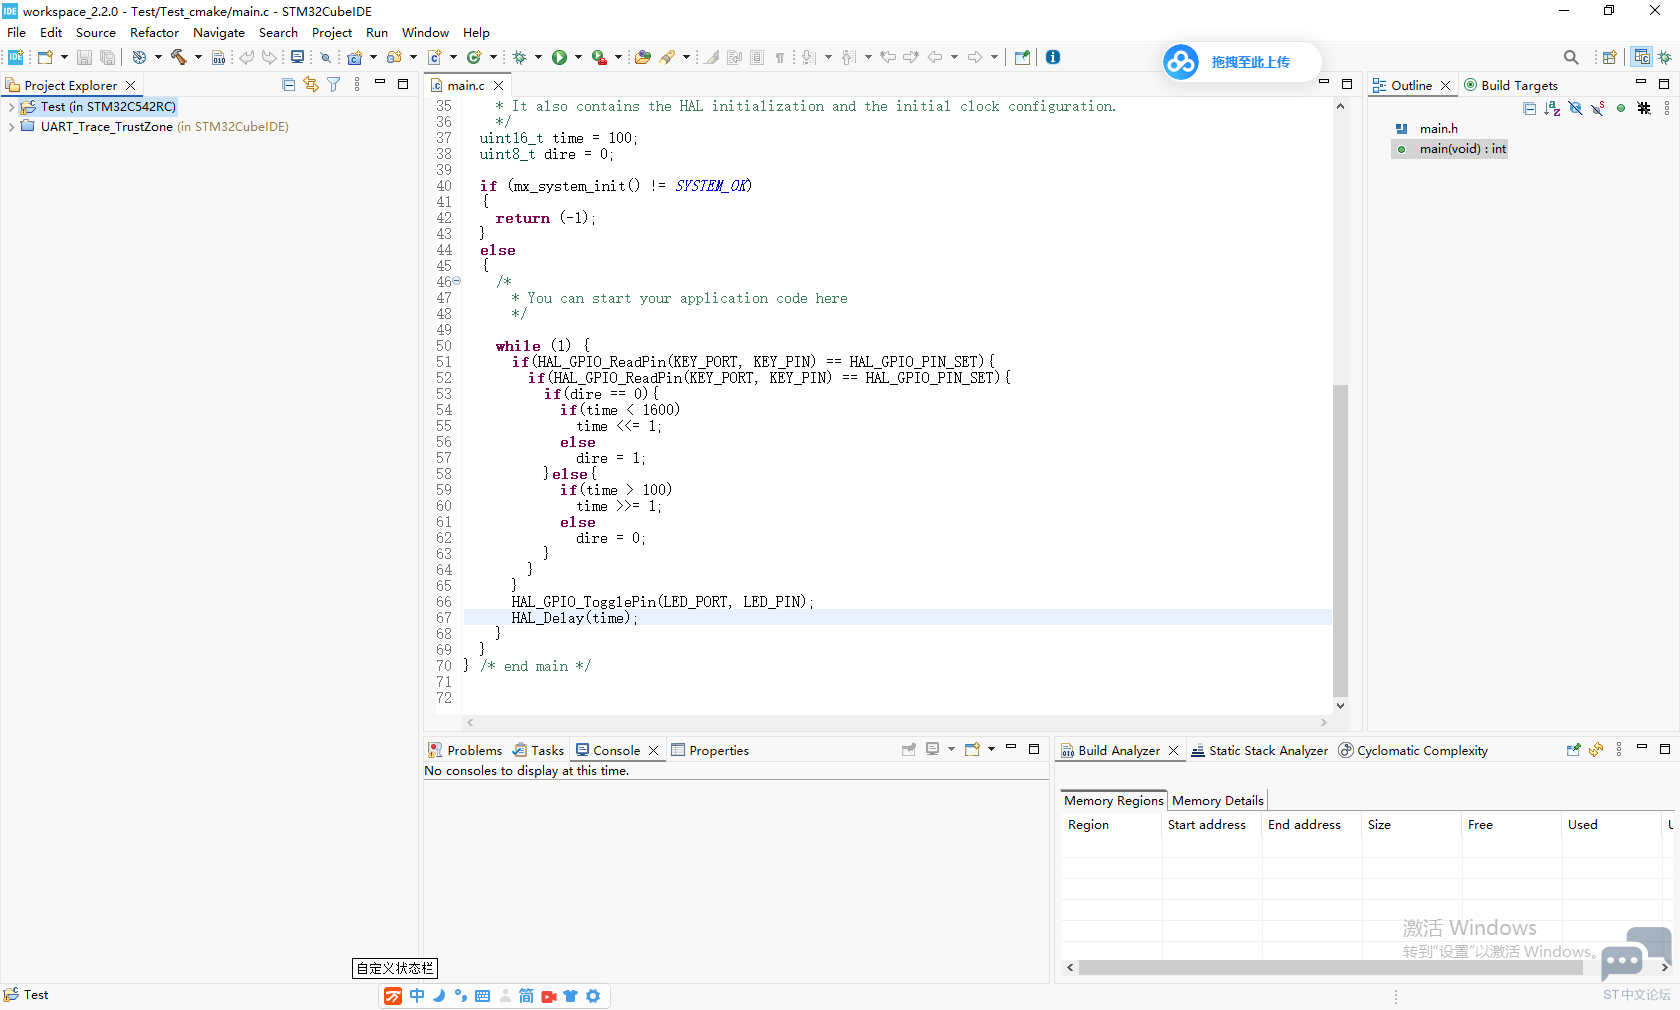This screenshot has height=1010, width=1680.
Task: Select main(void) : int in Outline
Action: pyautogui.click(x=1462, y=149)
